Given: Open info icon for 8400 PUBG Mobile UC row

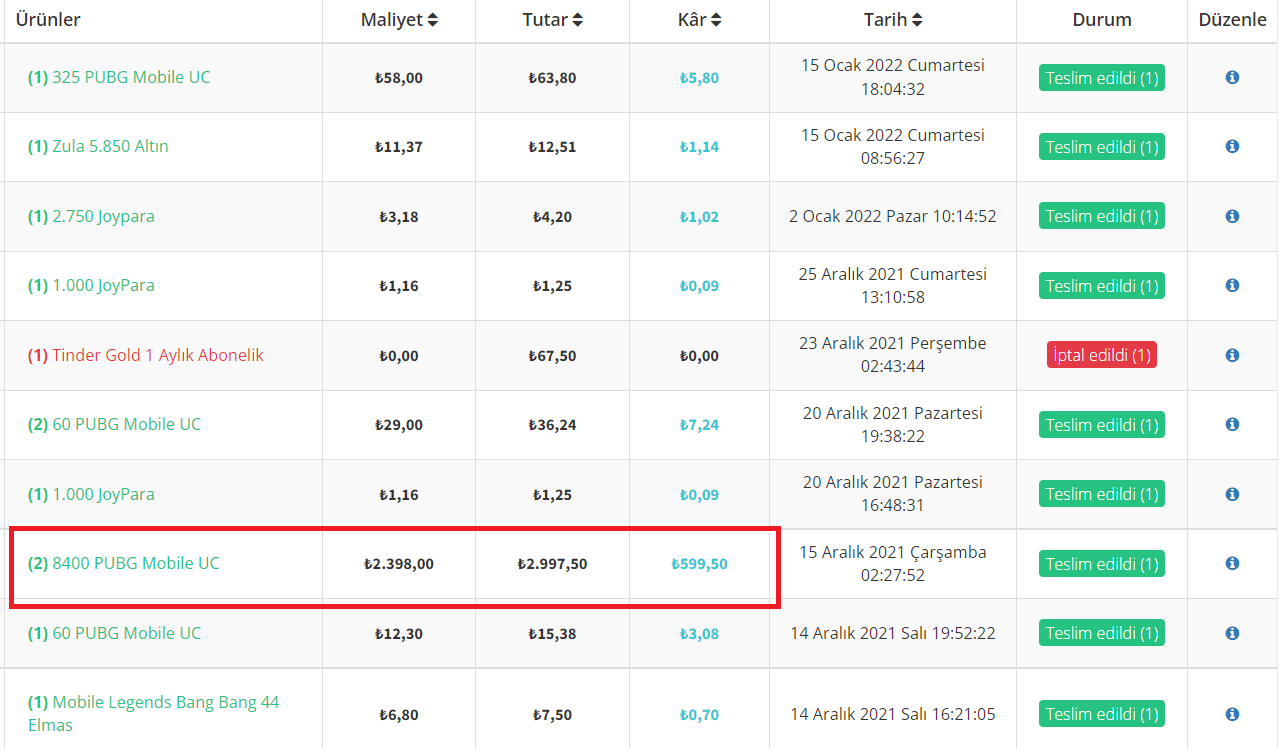Looking at the screenshot, I should pyautogui.click(x=1232, y=563).
